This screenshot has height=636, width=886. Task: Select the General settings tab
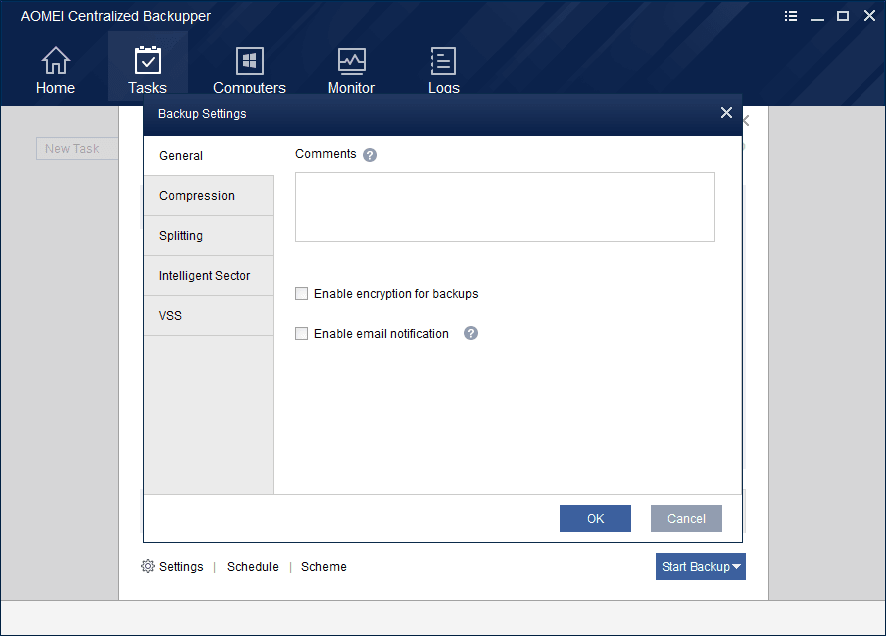click(x=209, y=156)
